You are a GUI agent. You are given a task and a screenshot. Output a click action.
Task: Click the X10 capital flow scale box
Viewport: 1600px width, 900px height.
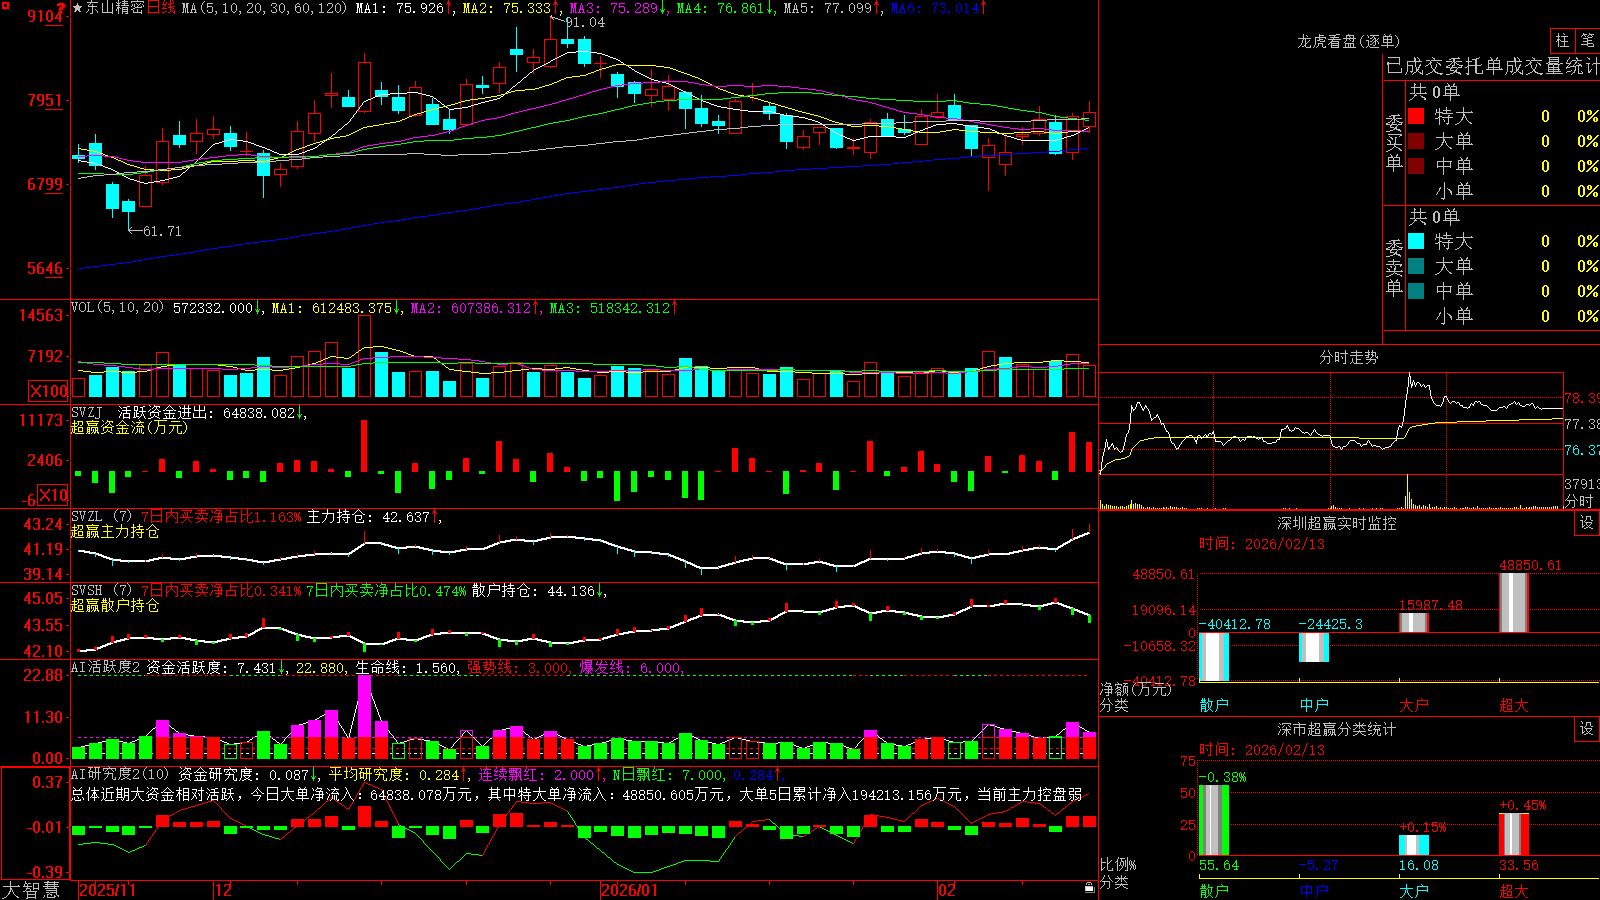(x=52, y=495)
